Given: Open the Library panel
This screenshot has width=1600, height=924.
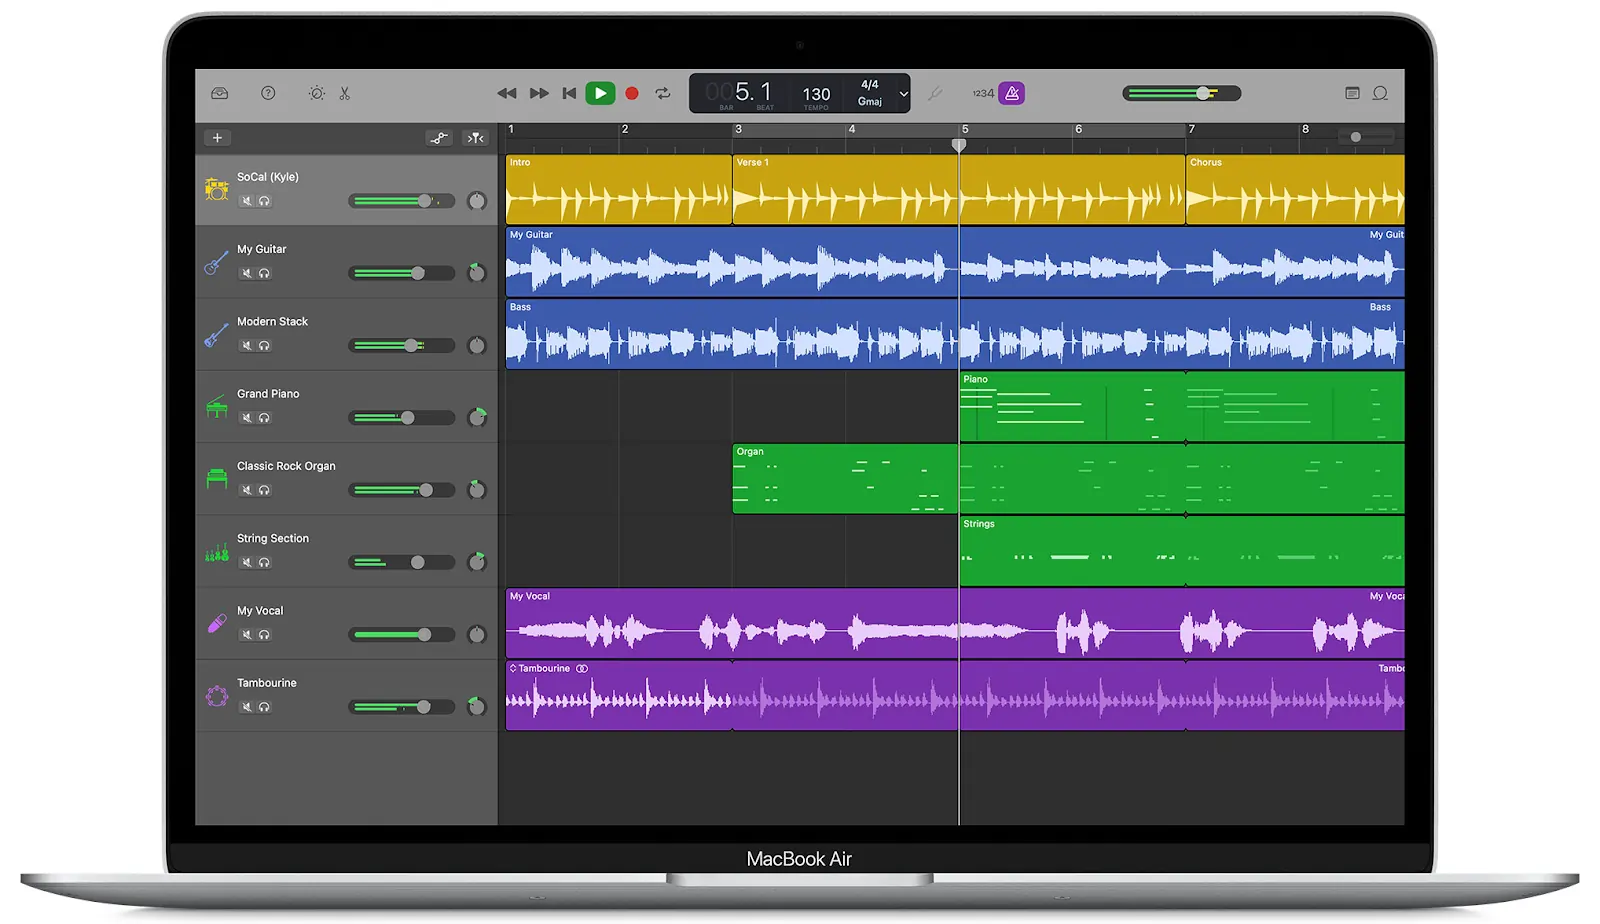Looking at the screenshot, I should point(219,93).
